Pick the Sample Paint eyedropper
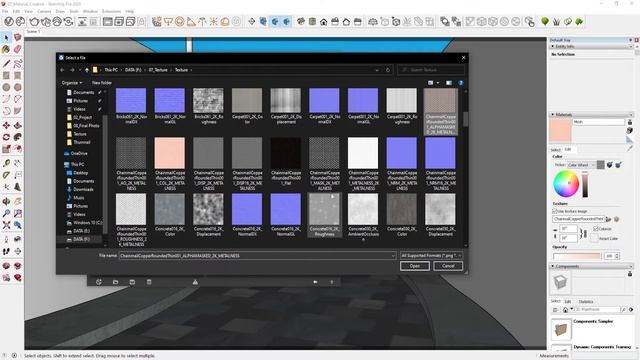 [630, 148]
